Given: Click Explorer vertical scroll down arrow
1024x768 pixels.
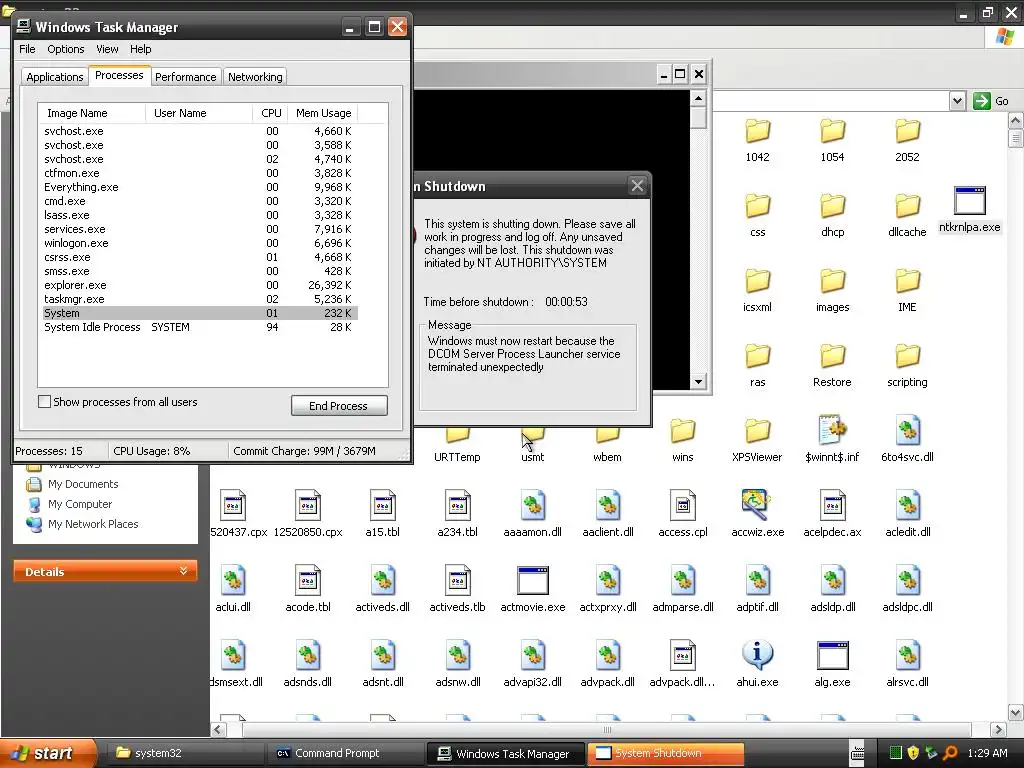Looking at the screenshot, I should (x=1016, y=712).
